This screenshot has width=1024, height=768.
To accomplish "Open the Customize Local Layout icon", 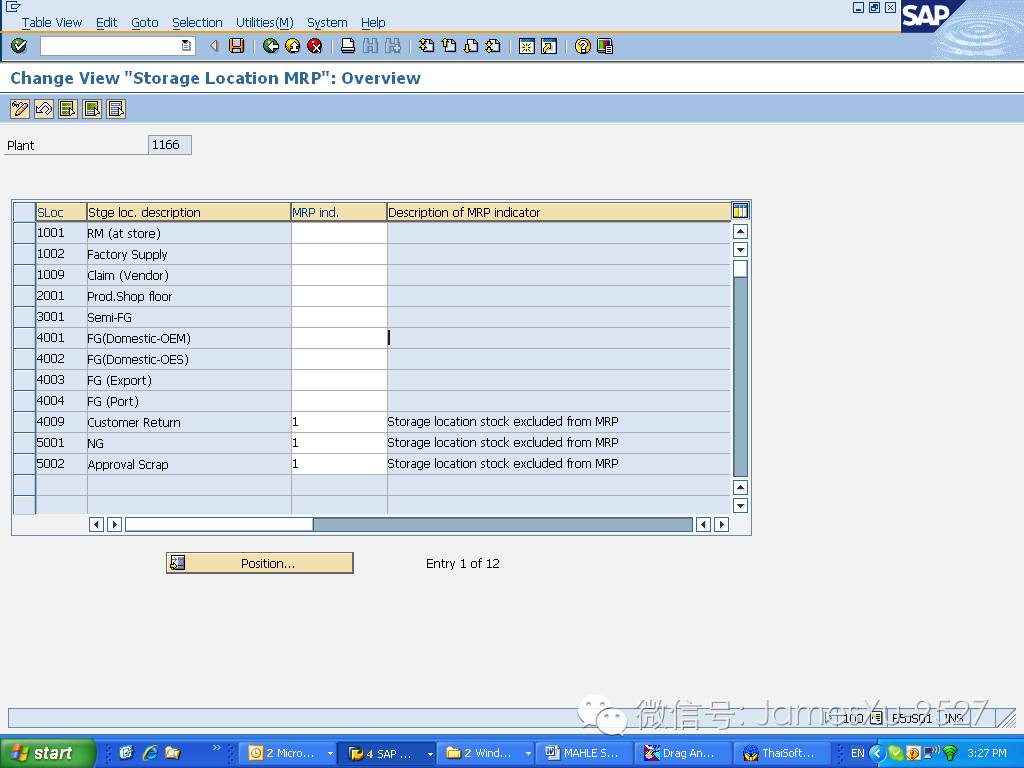I will (605, 46).
